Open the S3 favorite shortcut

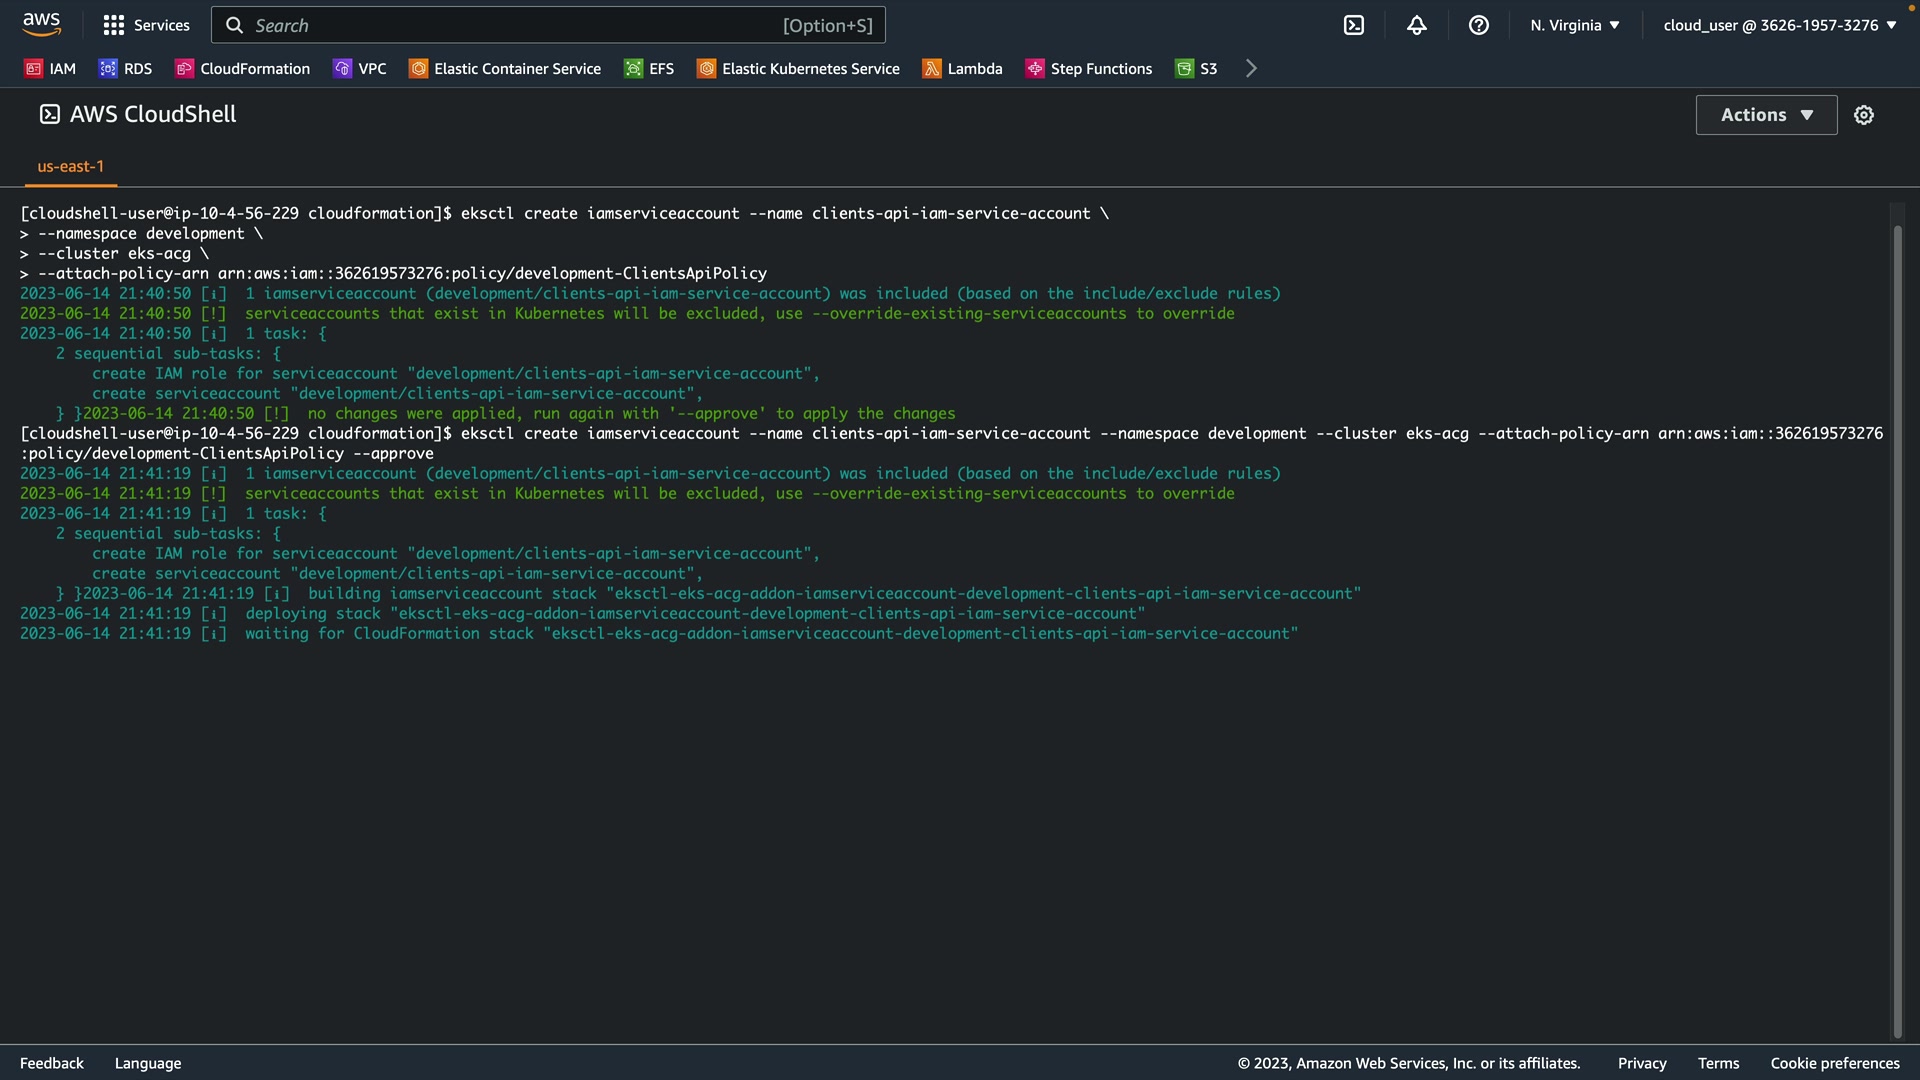coord(1196,68)
